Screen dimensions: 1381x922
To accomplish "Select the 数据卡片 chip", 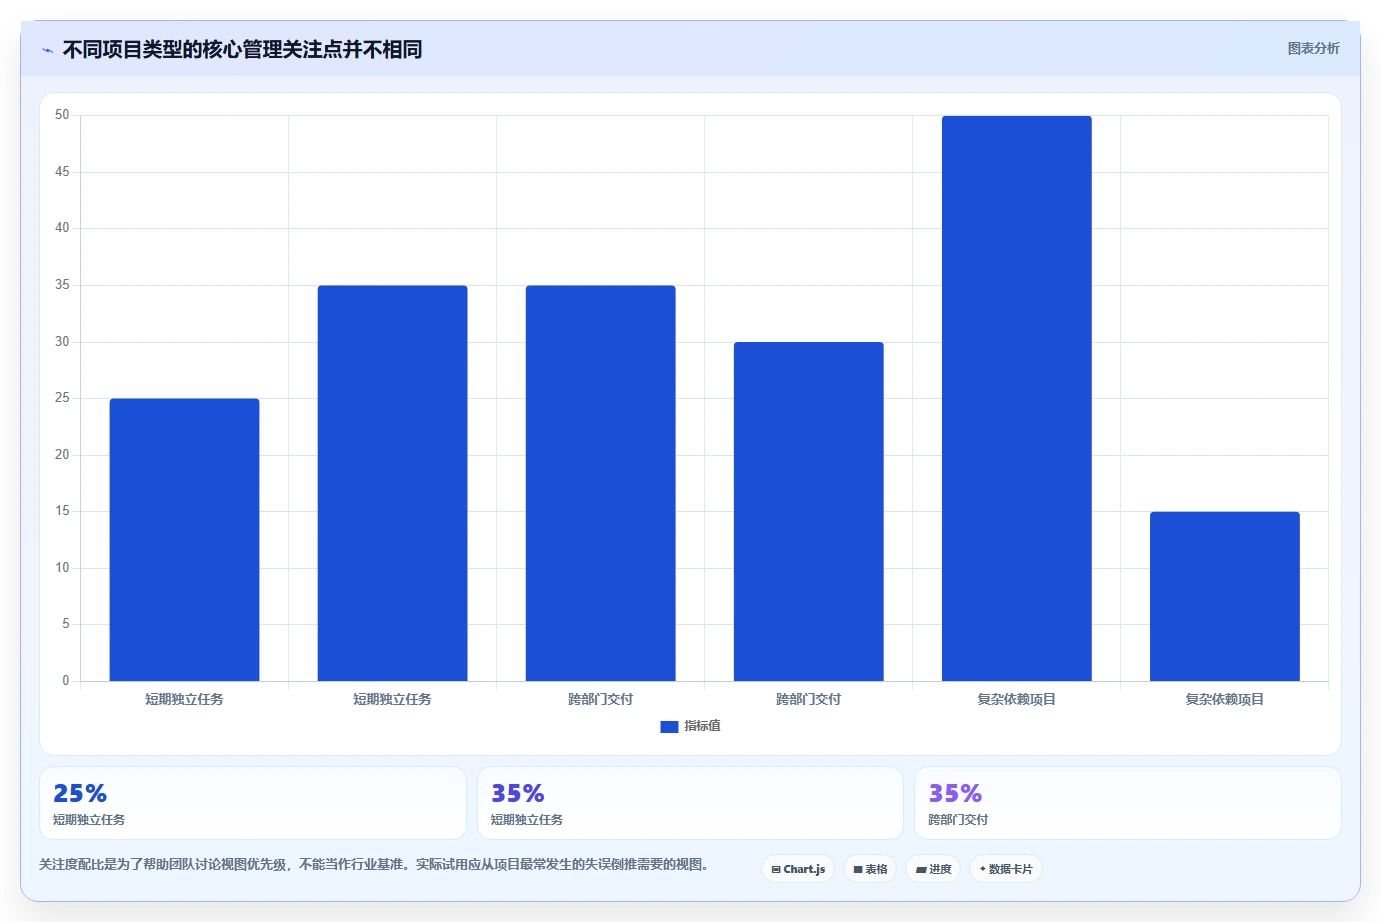I will point(1006,869).
